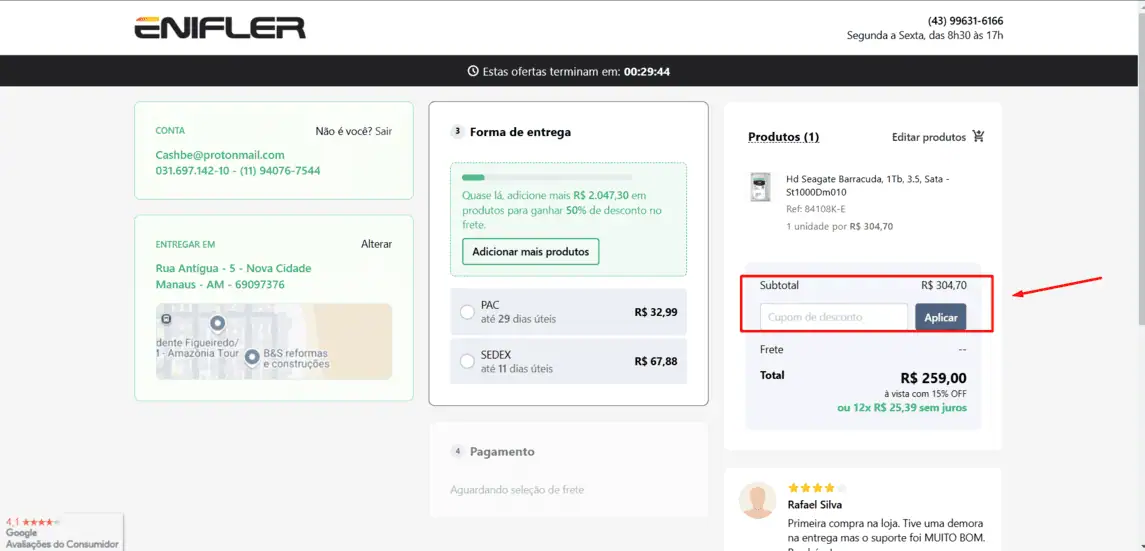The width and height of the screenshot is (1145, 551).
Task: Click the Cashbe@protonmail.com email text
Action: 220,155
